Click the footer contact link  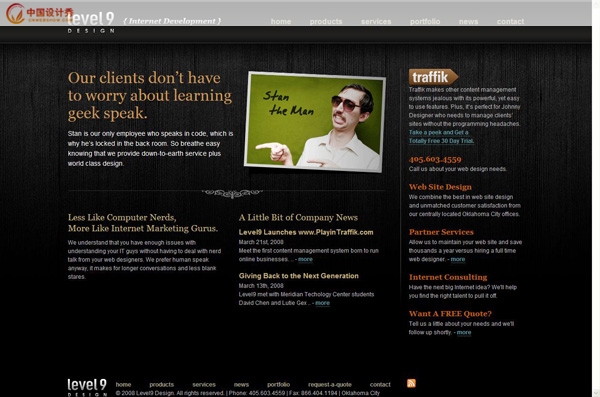click(380, 384)
